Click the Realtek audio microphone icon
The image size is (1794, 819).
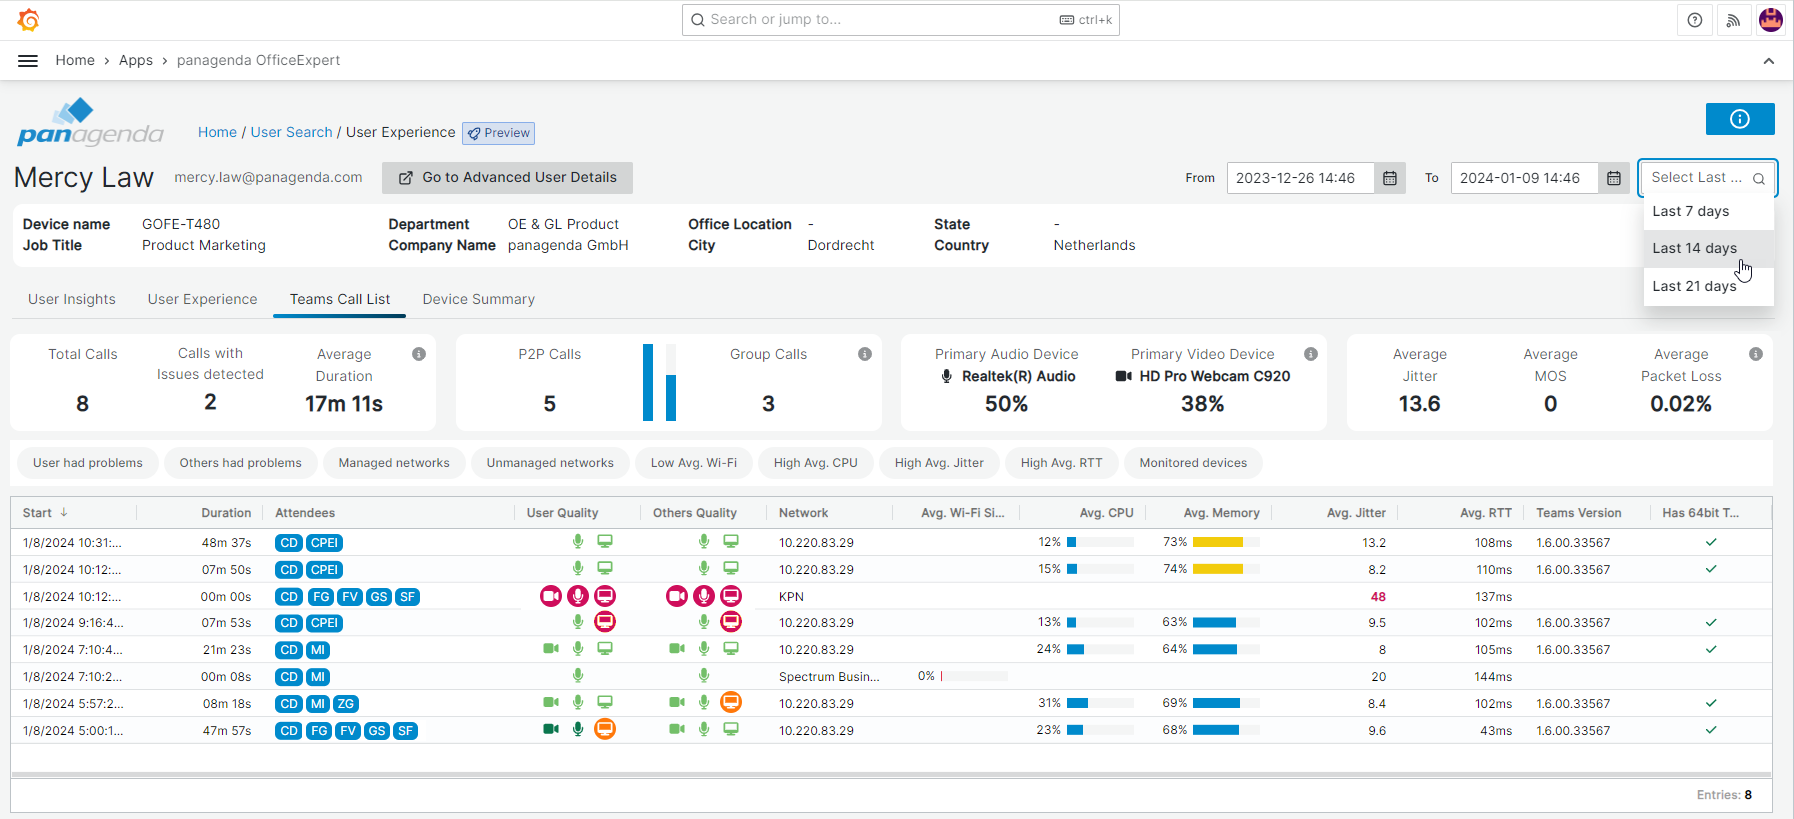tap(947, 376)
